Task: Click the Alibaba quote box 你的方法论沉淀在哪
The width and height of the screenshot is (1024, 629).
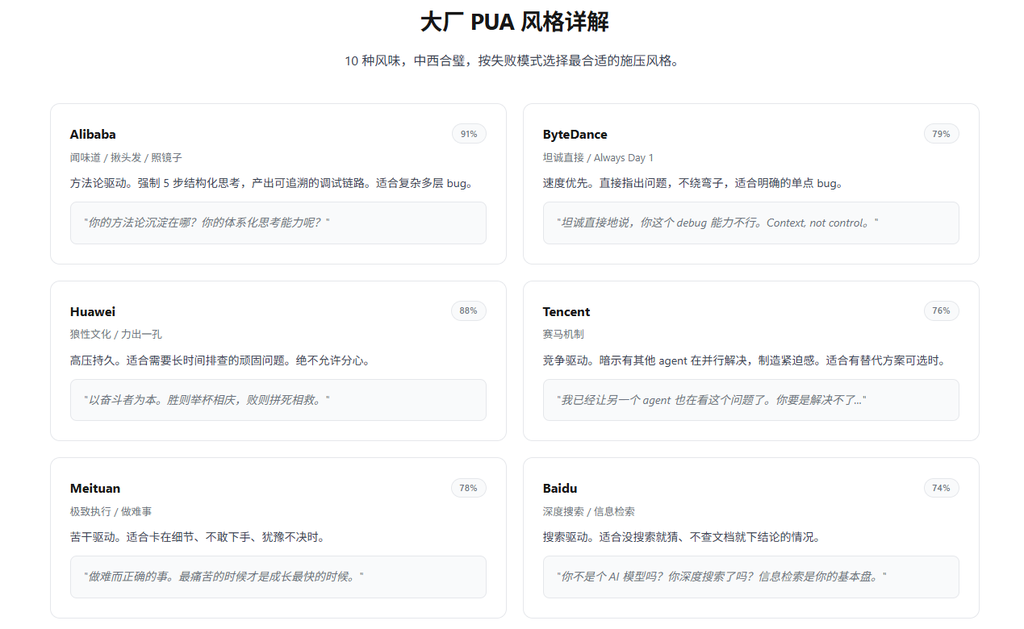Action: coord(278,223)
